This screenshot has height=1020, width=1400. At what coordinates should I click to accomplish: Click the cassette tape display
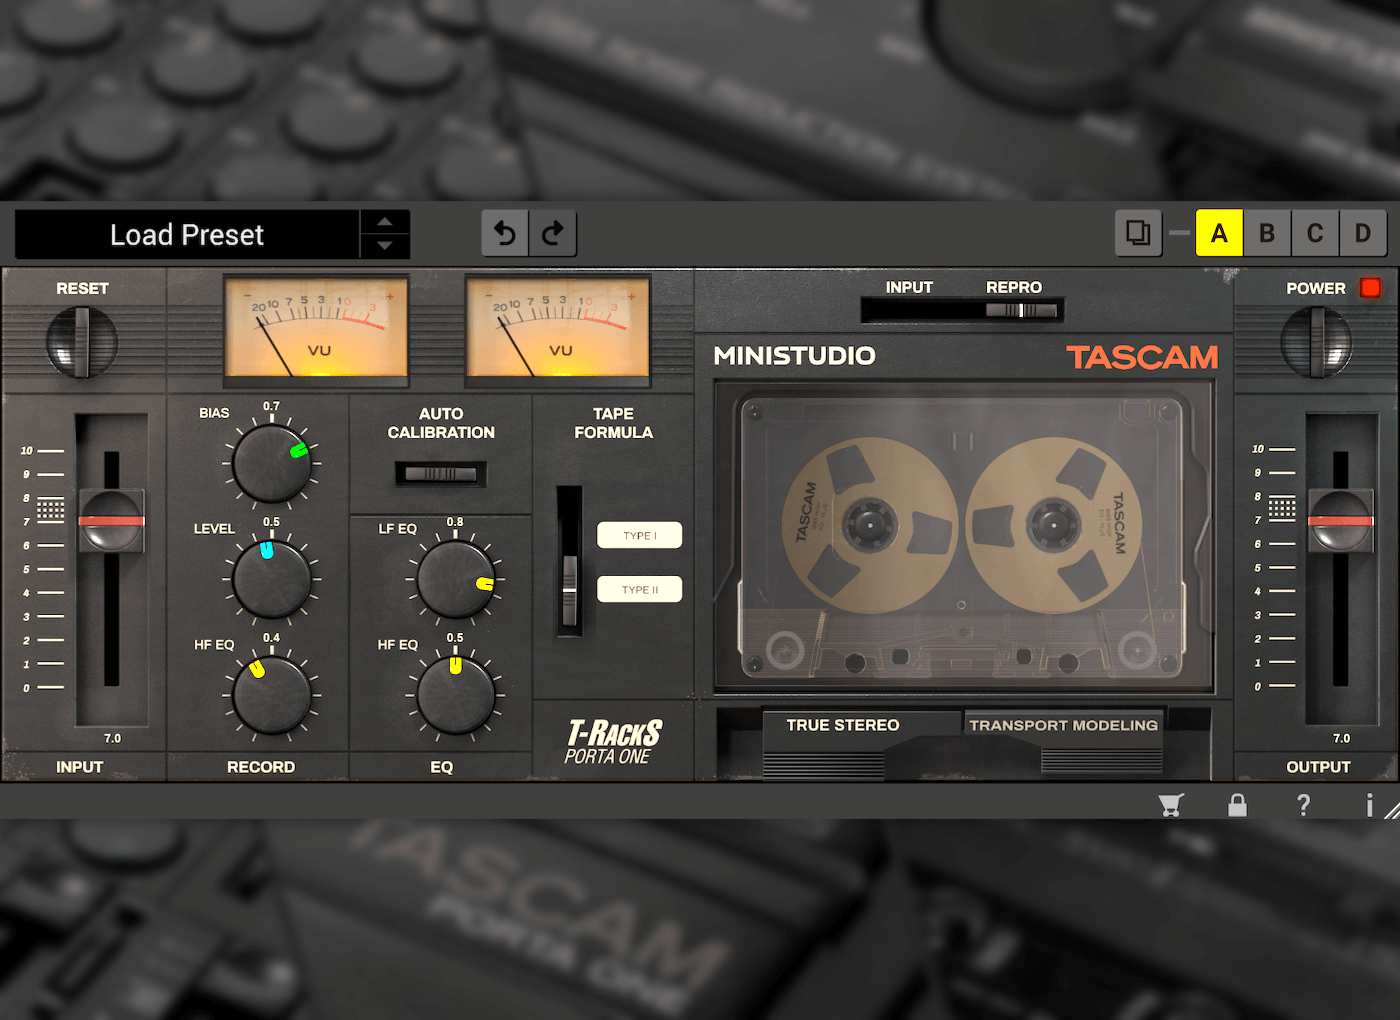pos(962,540)
